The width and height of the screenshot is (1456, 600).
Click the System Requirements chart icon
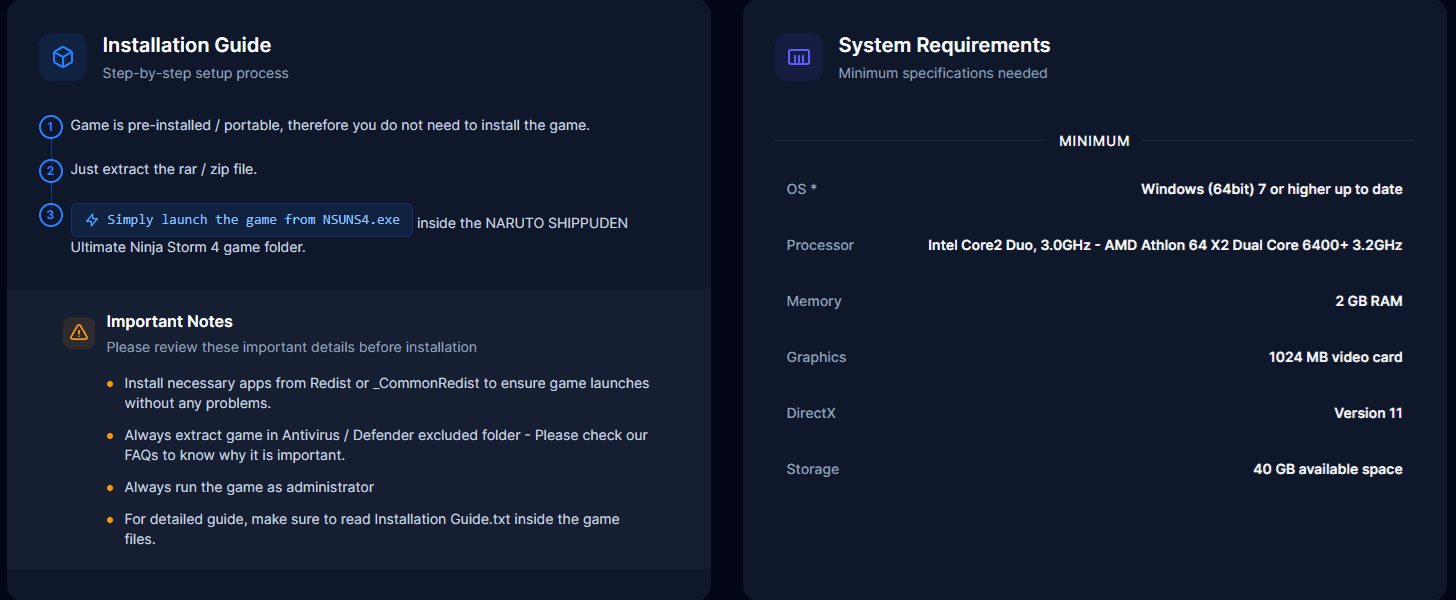click(799, 57)
